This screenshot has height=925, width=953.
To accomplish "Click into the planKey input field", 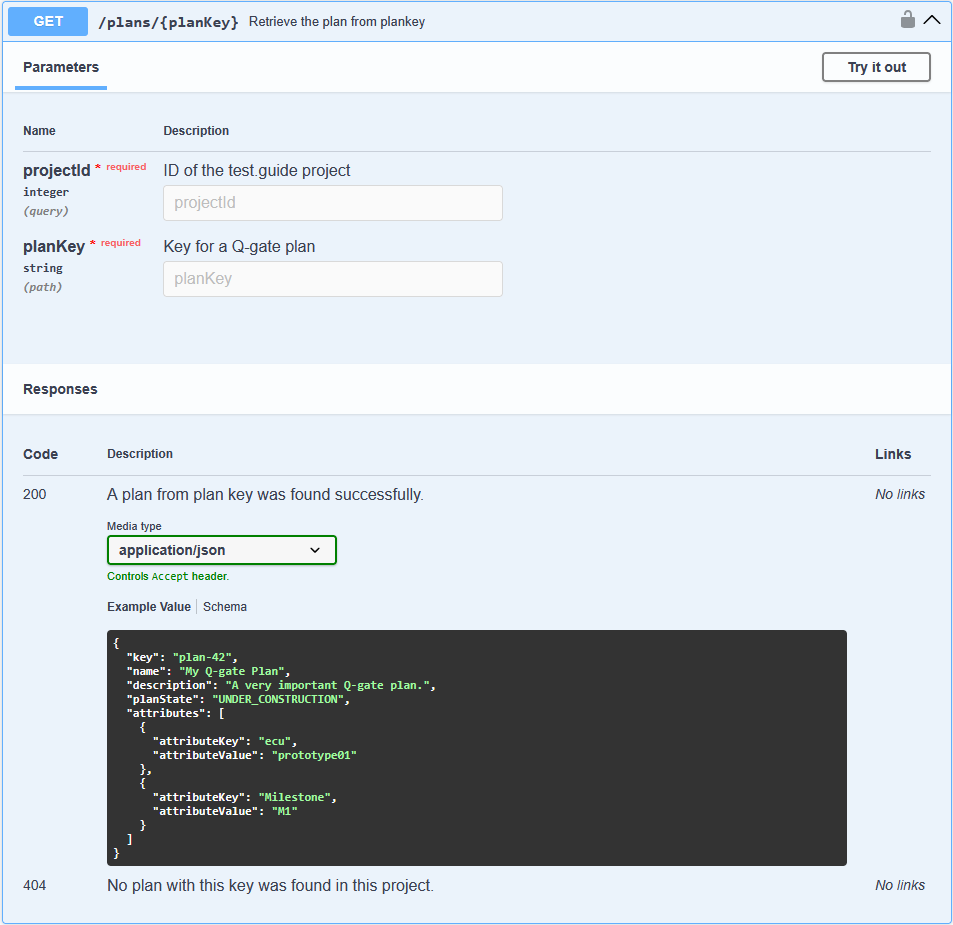I will click(x=332, y=279).
